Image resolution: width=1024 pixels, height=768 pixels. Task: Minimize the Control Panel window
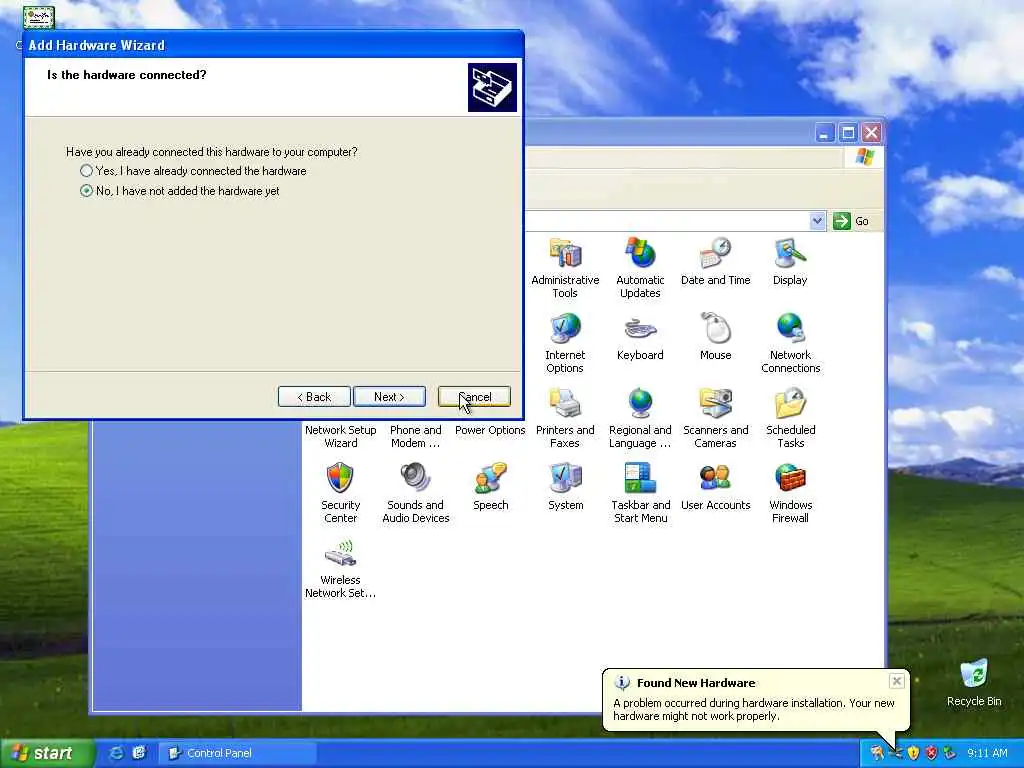tap(825, 133)
